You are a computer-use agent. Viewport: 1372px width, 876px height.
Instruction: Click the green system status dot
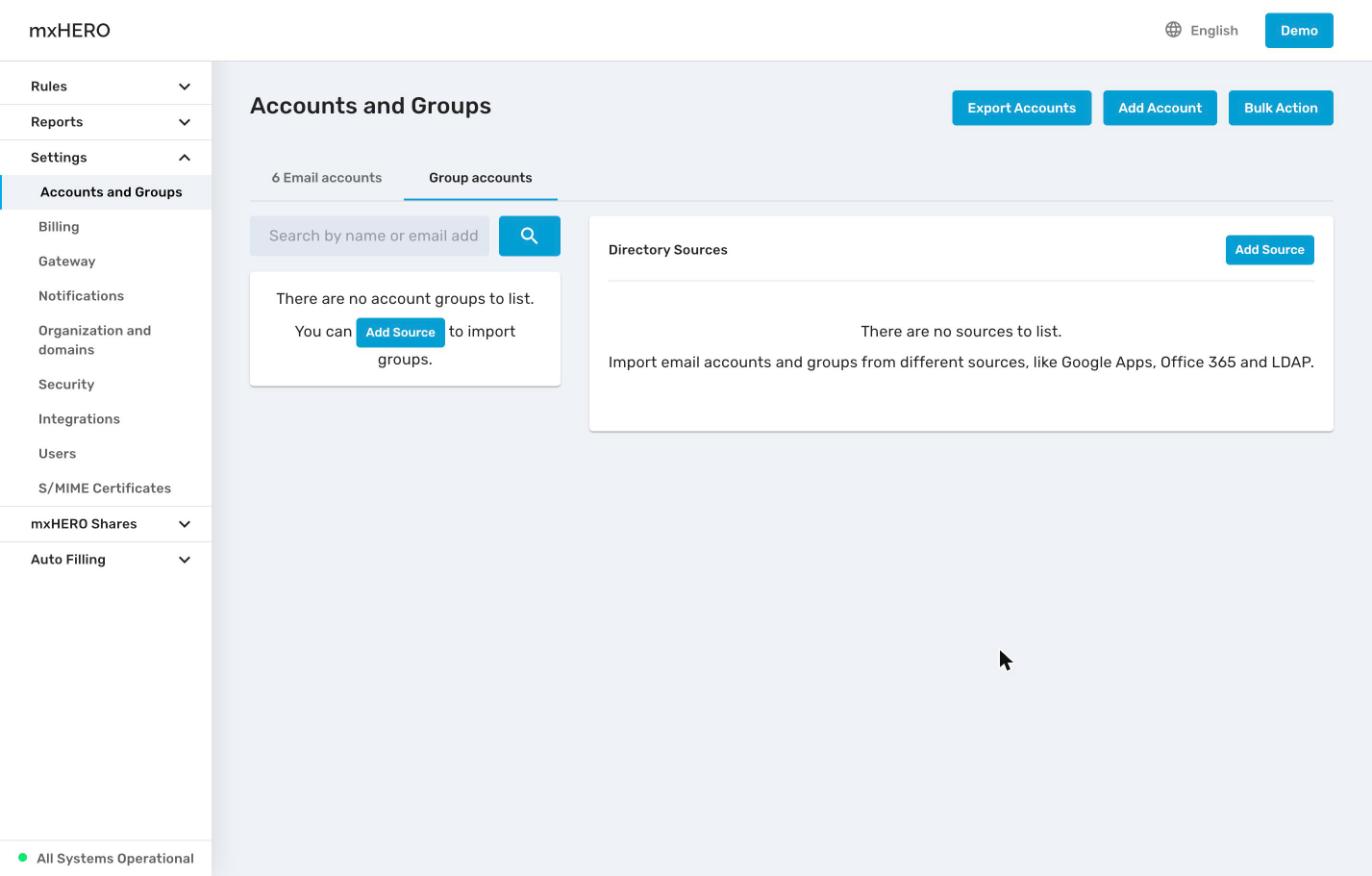[x=23, y=858]
